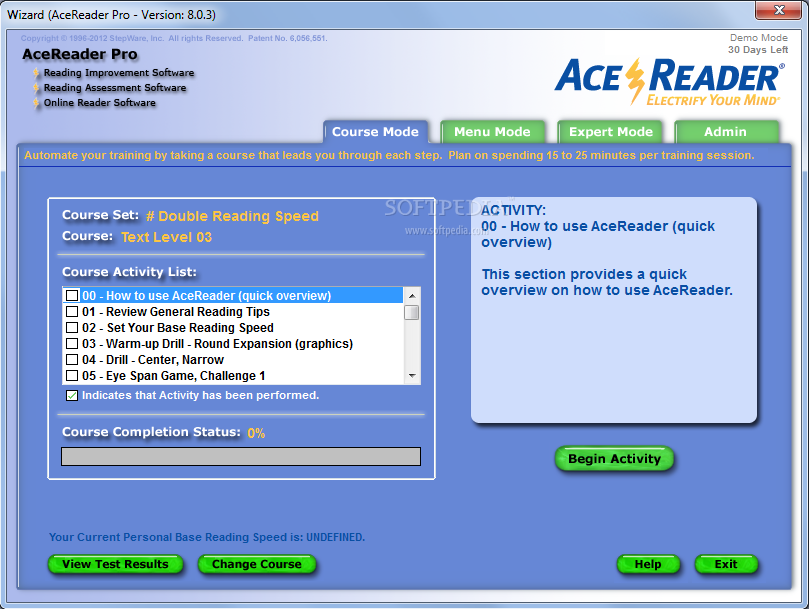Screen dimensions: 809x609
Task: Click the bolt bullet beside Online Reader Software
Action: tap(36, 103)
